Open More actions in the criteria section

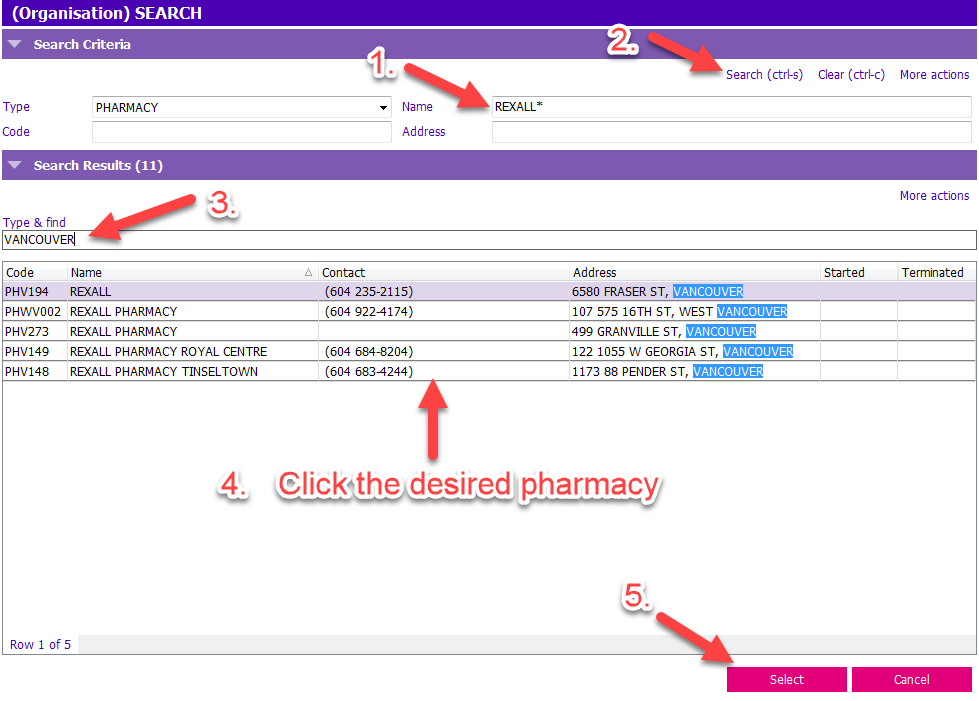[933, 74]
